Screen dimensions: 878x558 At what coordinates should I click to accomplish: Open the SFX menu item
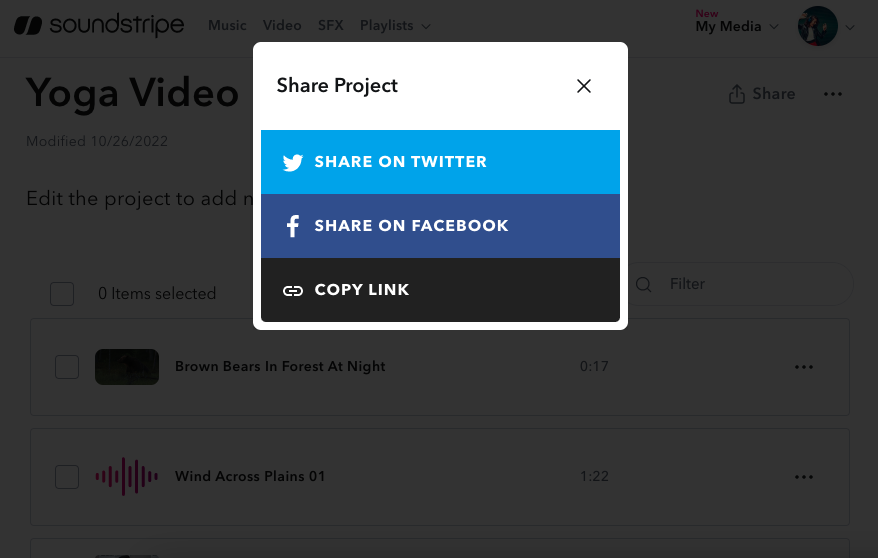tap(330, 26)
